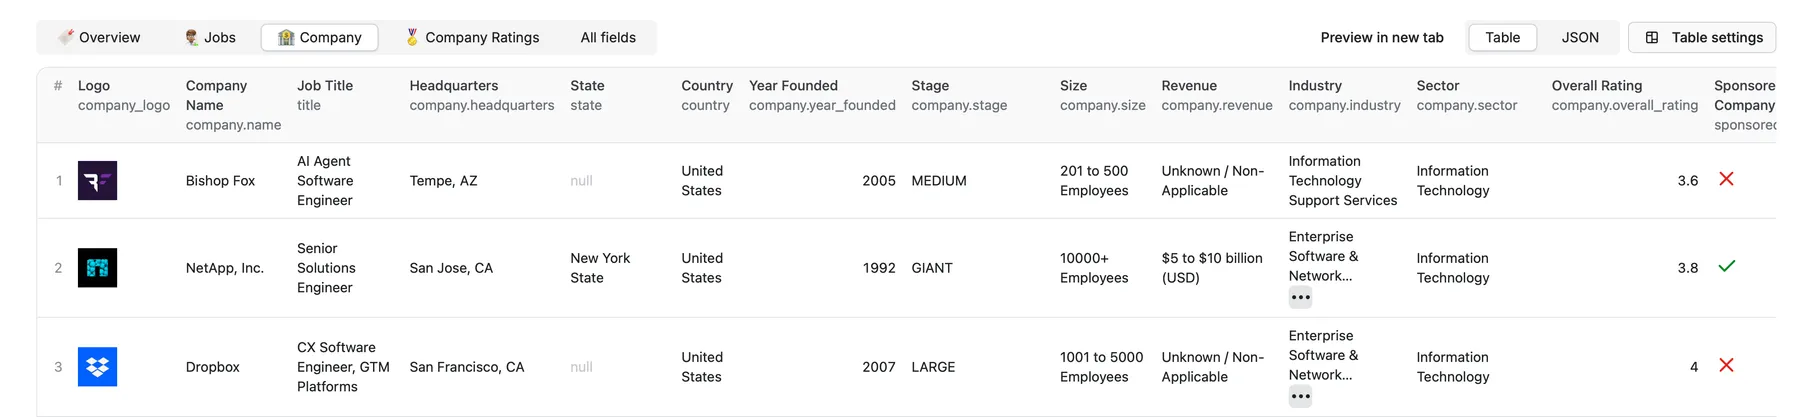
Task: Expand truncated Industry text for Dropbox
Action: 1300,396
